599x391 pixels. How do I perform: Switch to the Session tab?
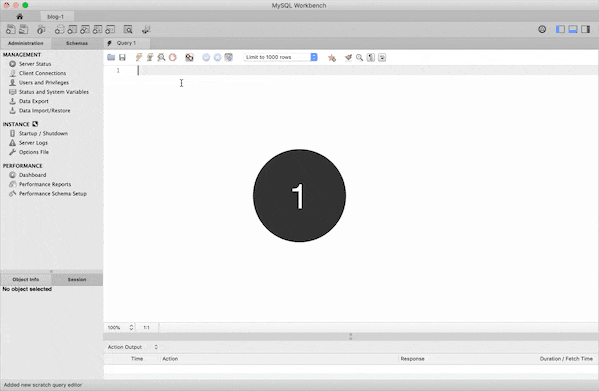tap(77, 280)
